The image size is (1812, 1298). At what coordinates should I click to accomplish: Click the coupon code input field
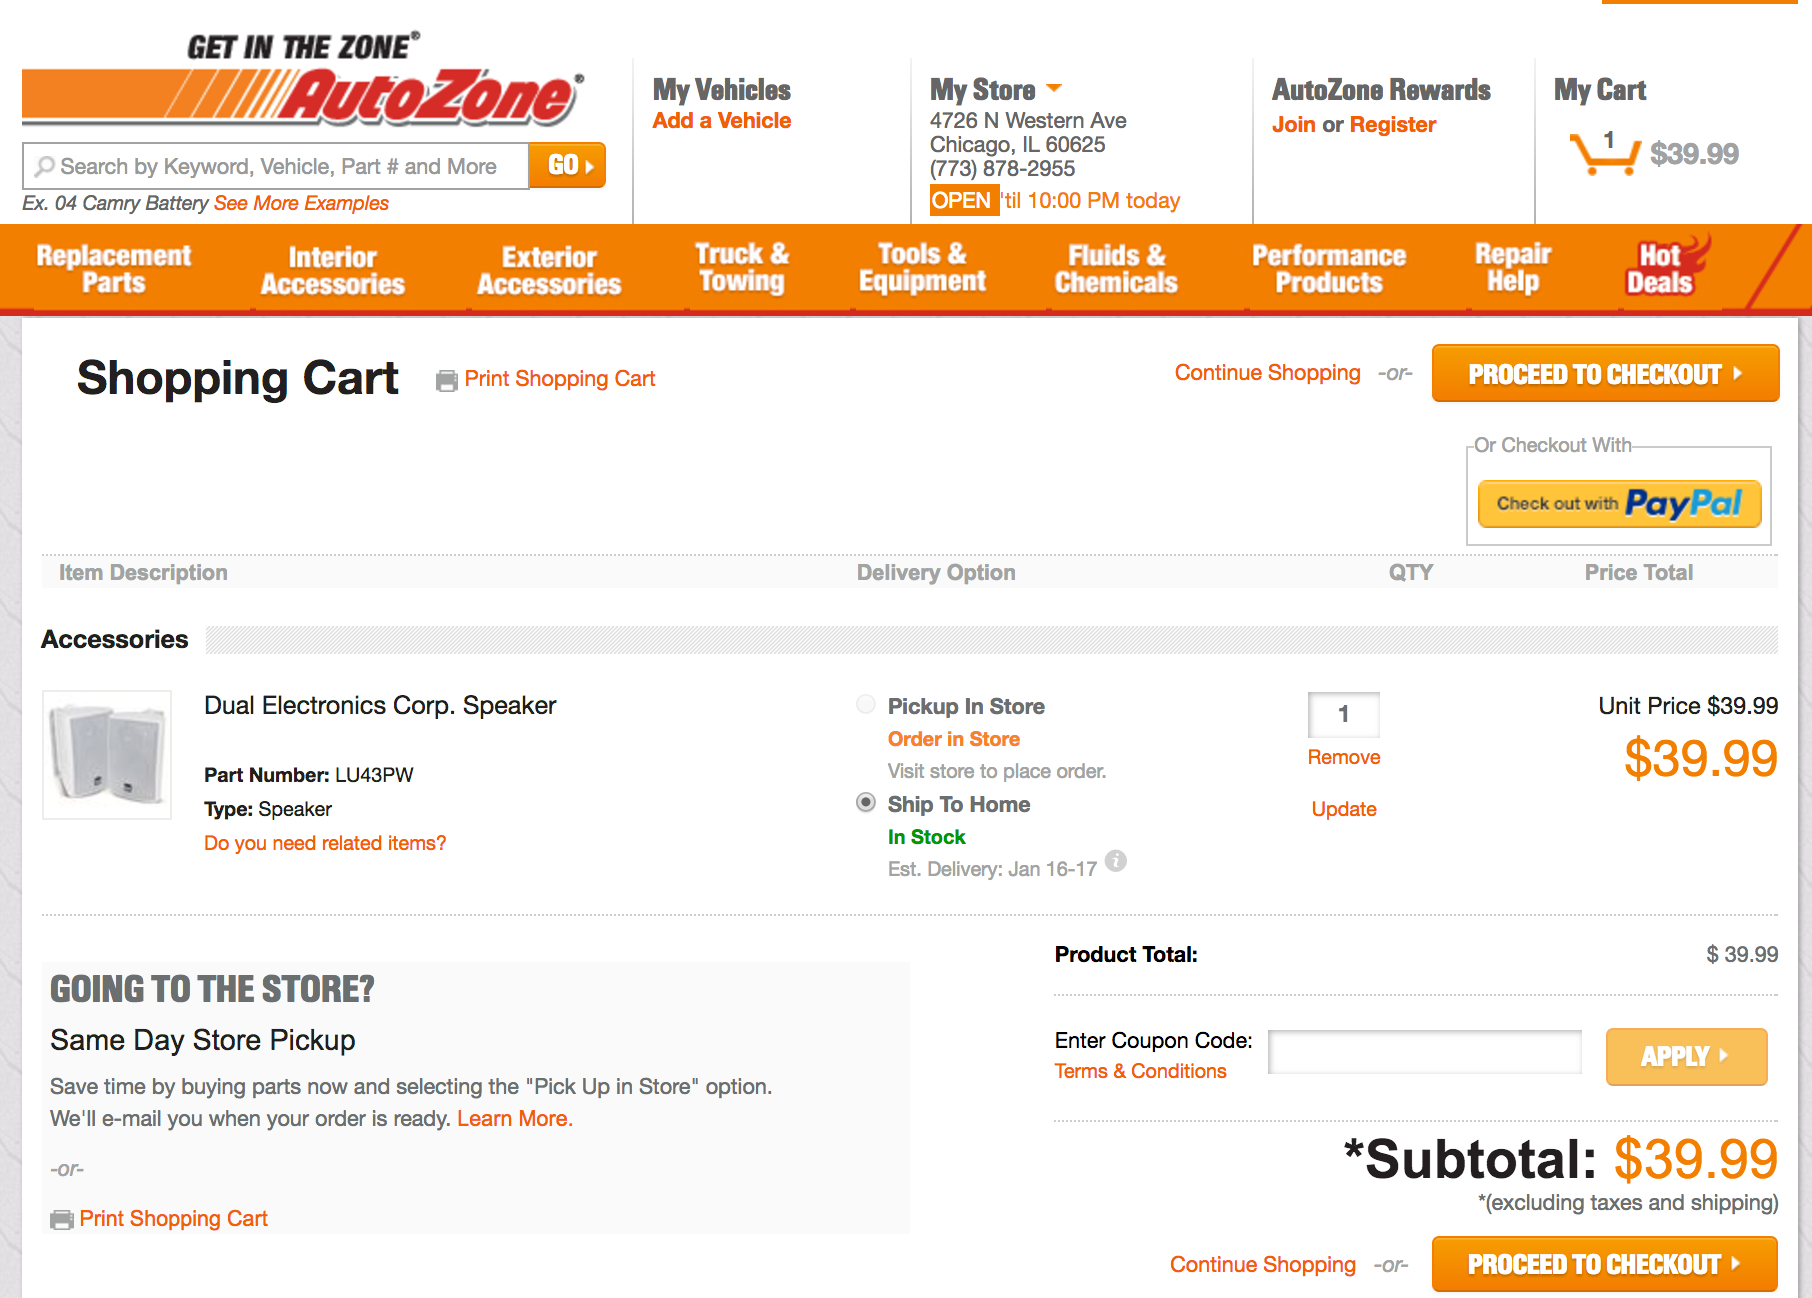(x=1424, y=1052)
